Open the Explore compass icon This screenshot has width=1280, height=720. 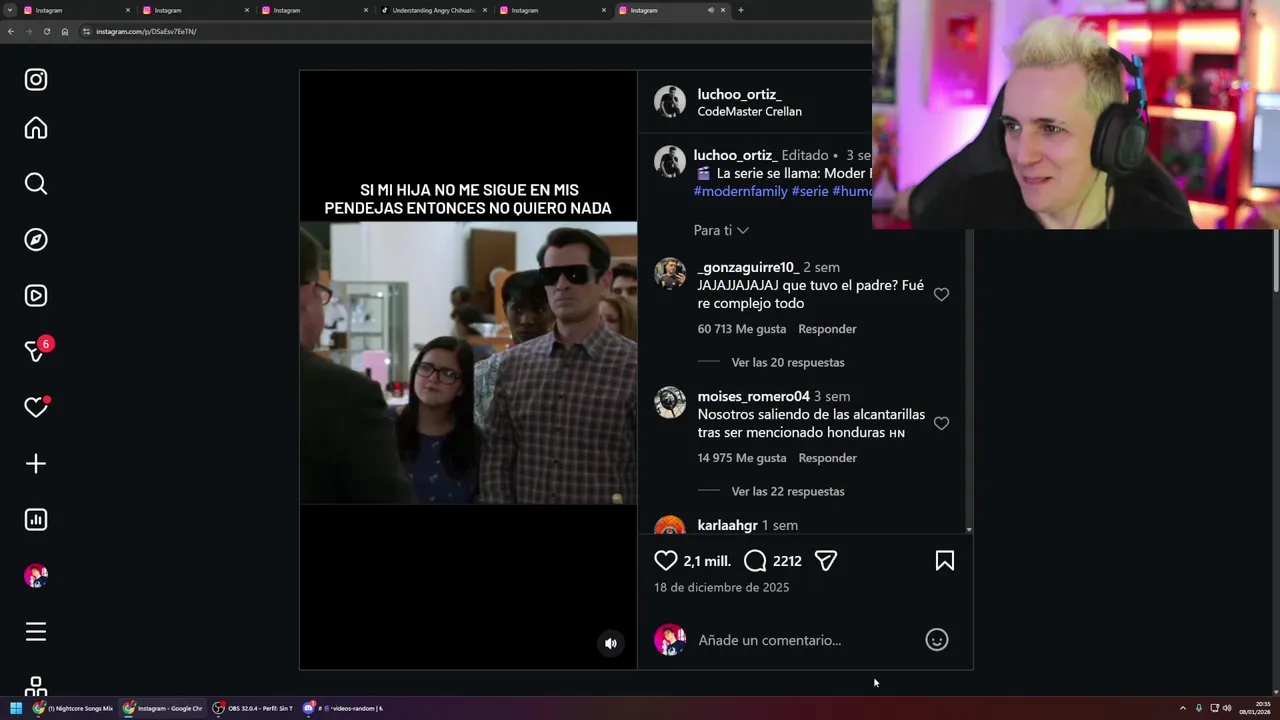click(36, 240)
